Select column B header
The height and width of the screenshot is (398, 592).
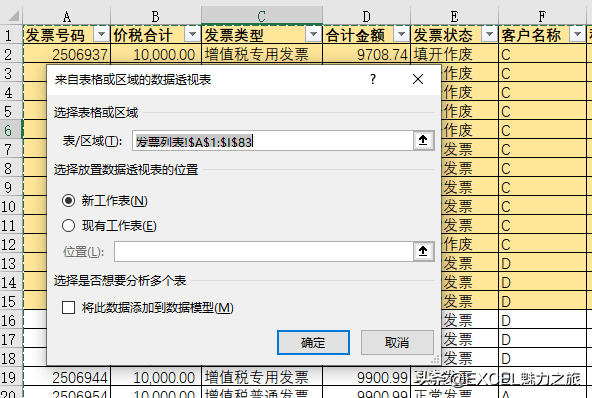pos(156,16)
